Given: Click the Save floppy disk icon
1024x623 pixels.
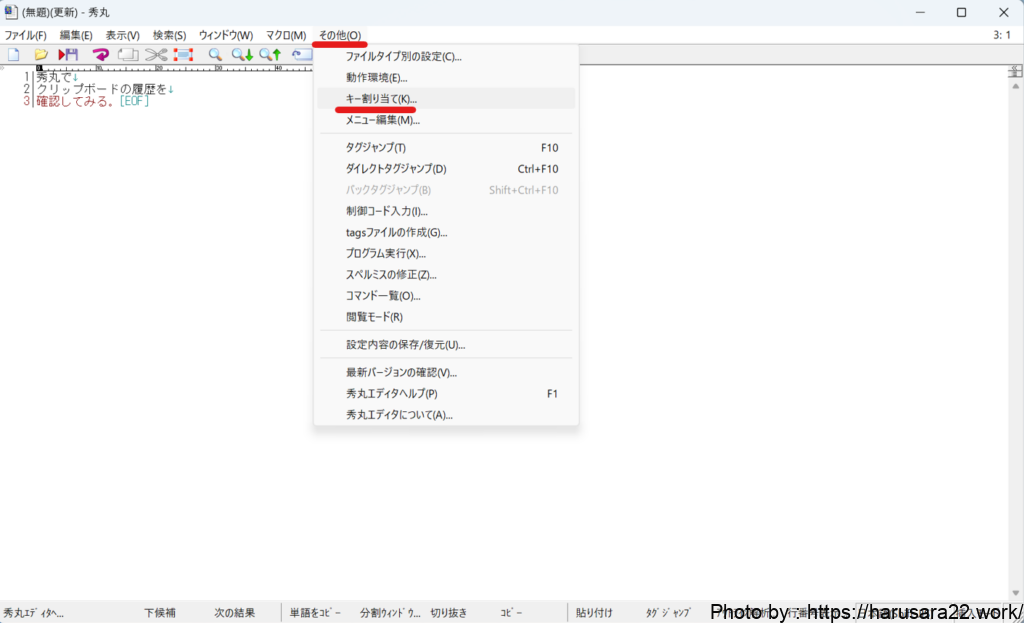Looking at the screenshot, I should (68, 55).
